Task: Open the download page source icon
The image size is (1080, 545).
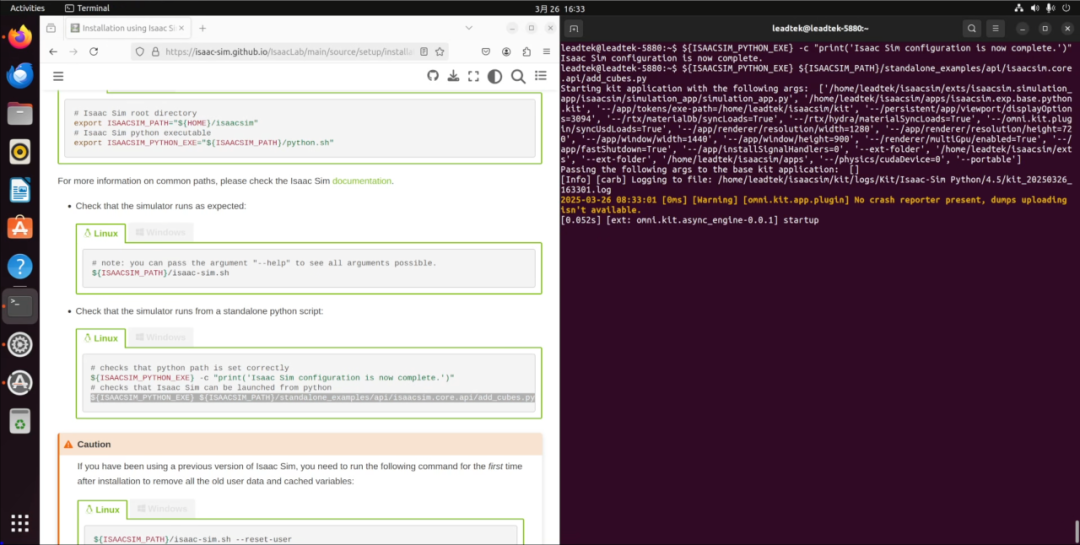Action: (x=453, y=76)
